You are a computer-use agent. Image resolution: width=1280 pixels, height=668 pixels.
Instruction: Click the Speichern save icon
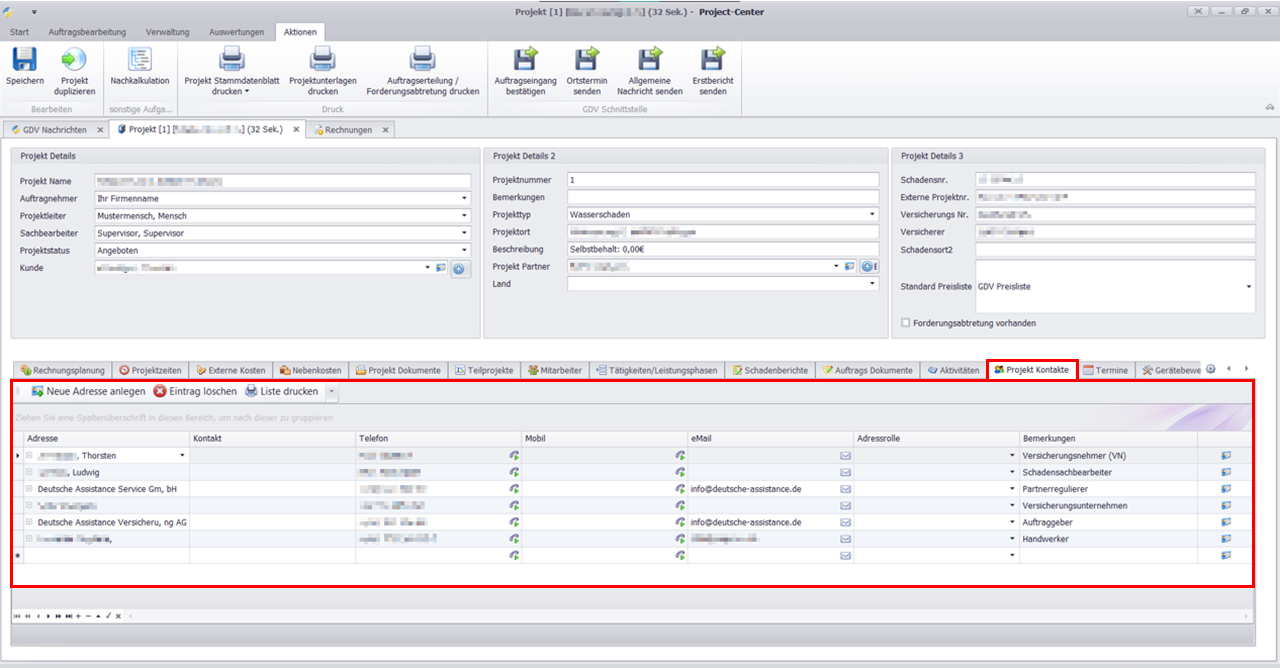(24, 60)
